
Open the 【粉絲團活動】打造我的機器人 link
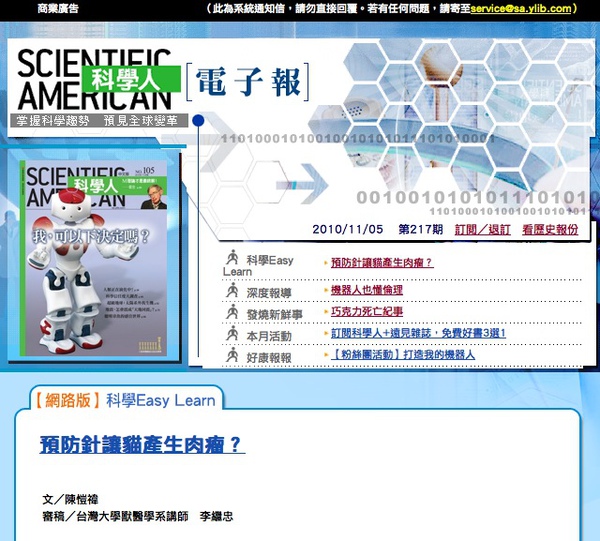tap(403, 354)
